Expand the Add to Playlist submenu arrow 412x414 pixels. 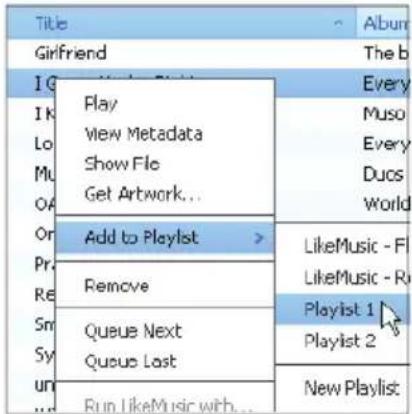point(259,238)
